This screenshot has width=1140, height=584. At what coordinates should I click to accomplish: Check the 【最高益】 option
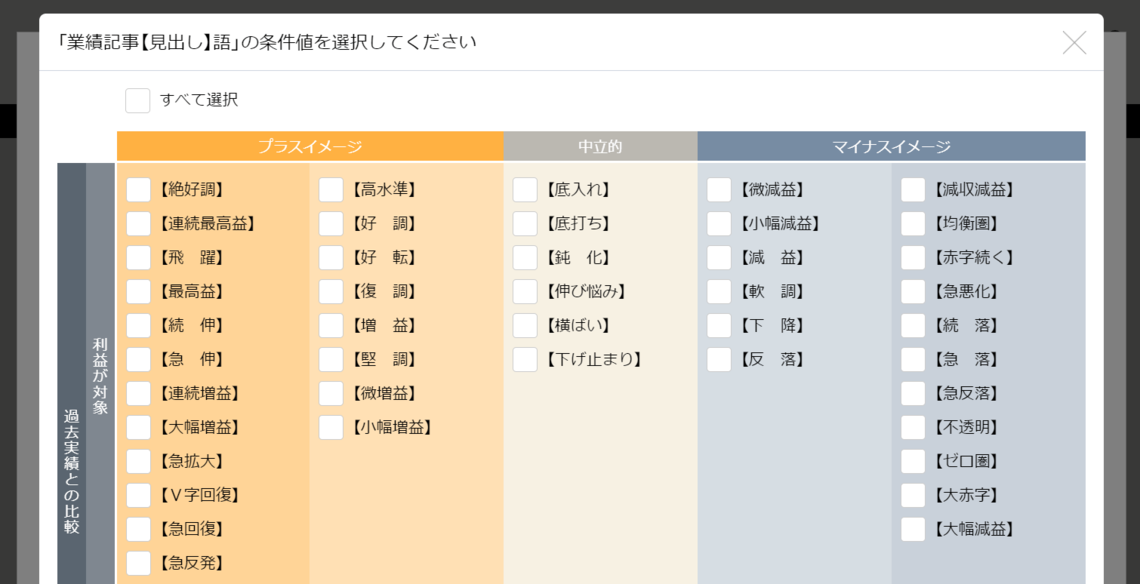[x=138, y=292]
